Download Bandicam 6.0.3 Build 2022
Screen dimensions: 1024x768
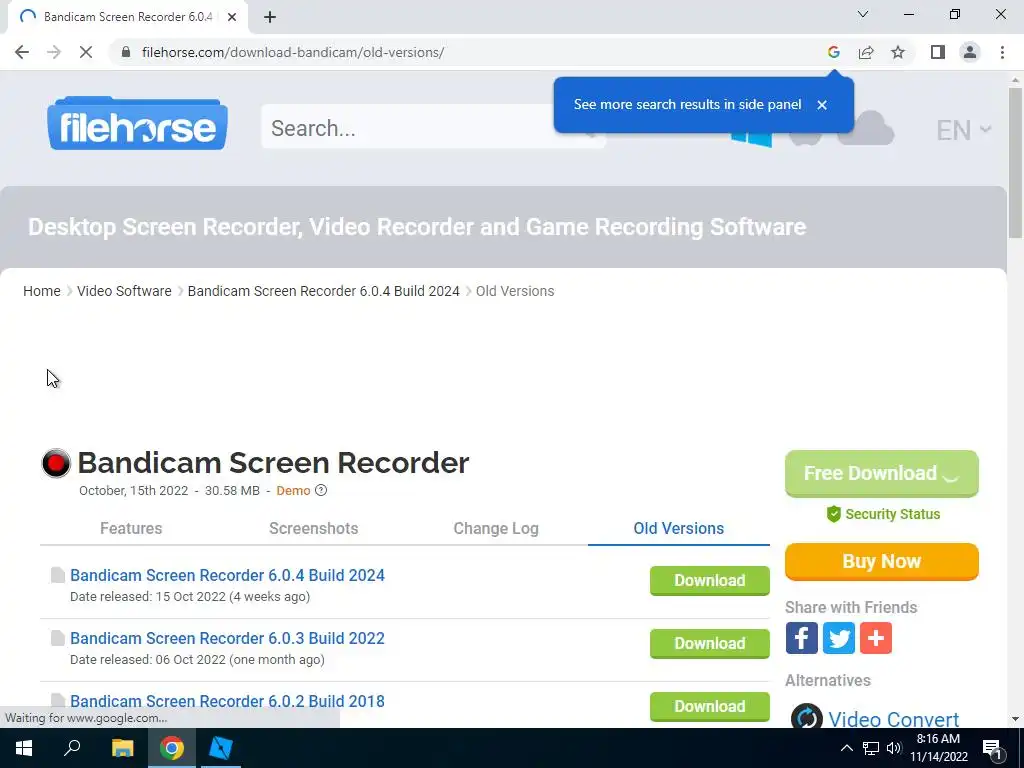709,643
